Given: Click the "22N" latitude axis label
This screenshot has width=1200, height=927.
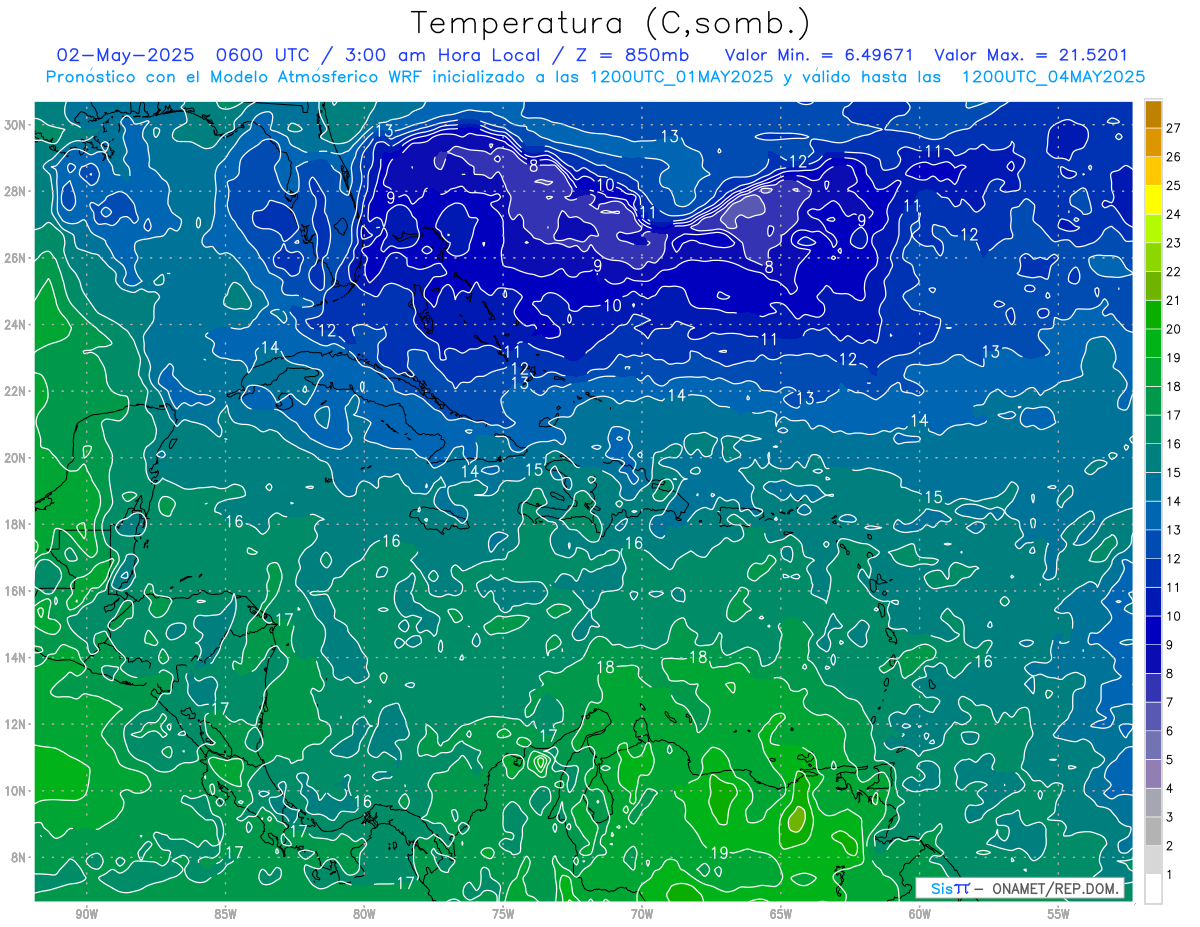Looking at the screenshot, I should pos(16,391).
